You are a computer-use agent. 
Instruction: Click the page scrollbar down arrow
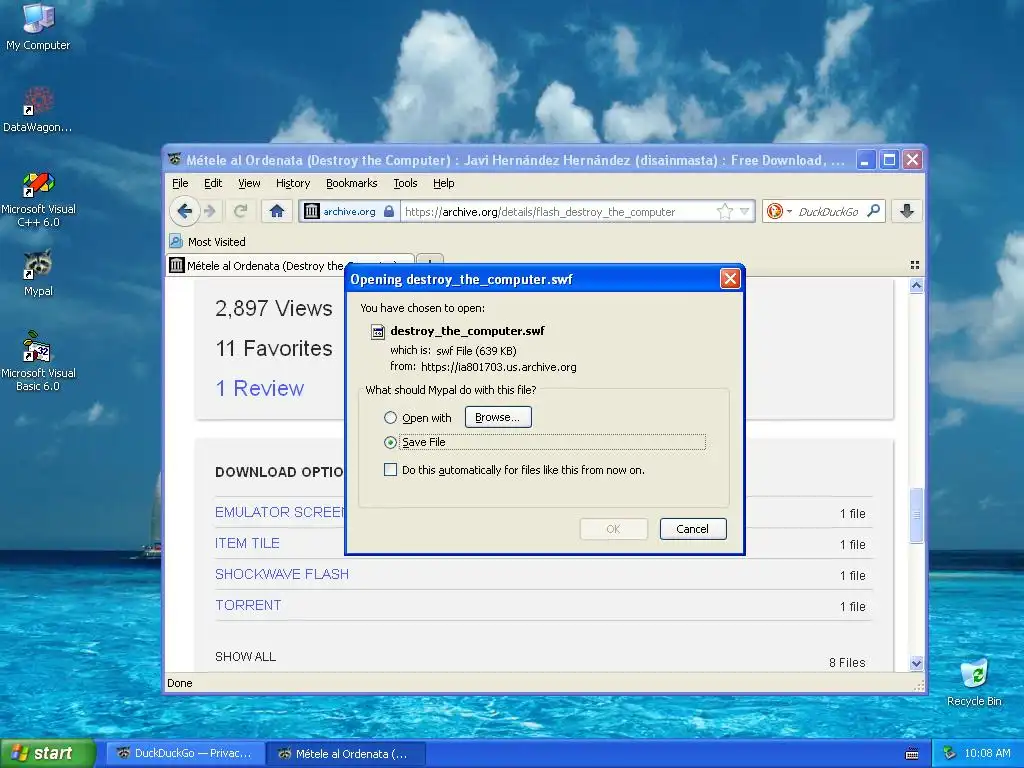(916, 664)
